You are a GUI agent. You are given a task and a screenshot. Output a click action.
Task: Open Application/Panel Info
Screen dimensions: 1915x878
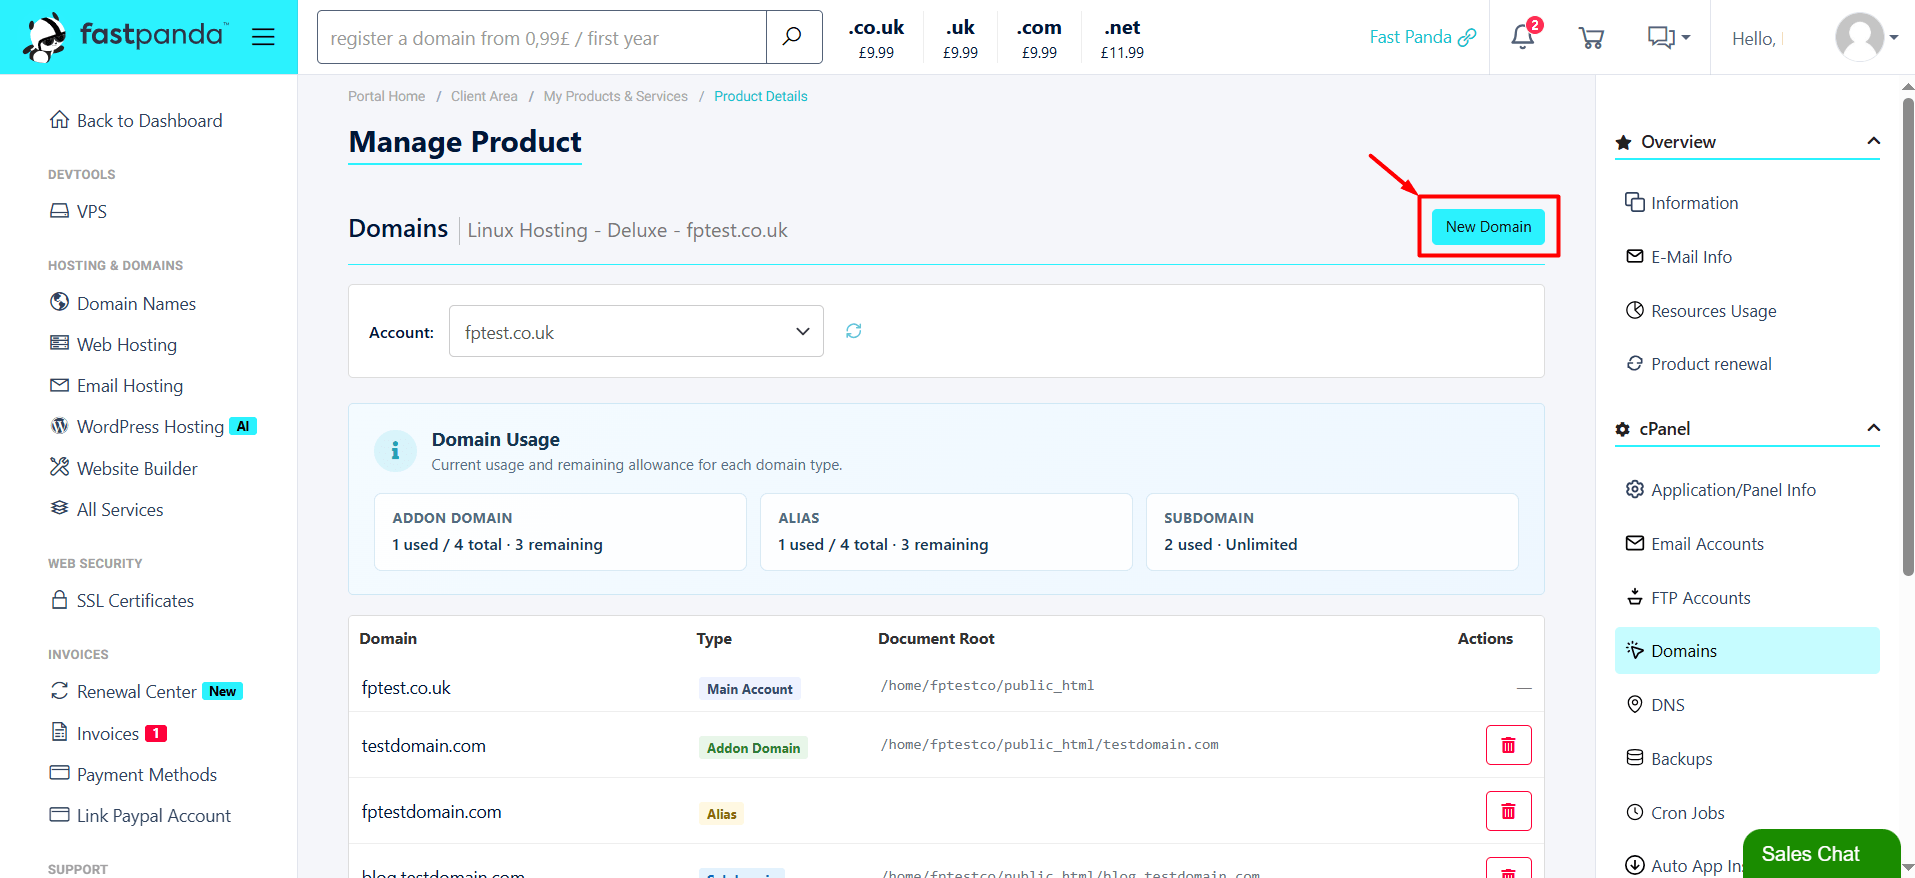(1721, 490)
